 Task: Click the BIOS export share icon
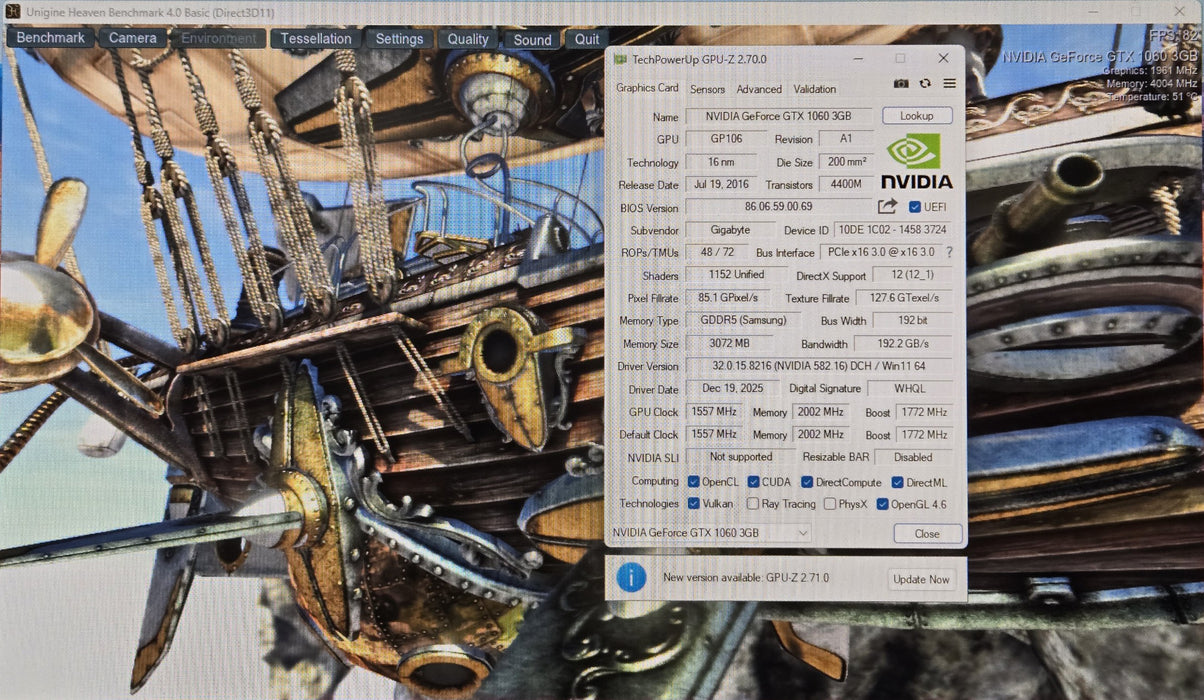887,207
